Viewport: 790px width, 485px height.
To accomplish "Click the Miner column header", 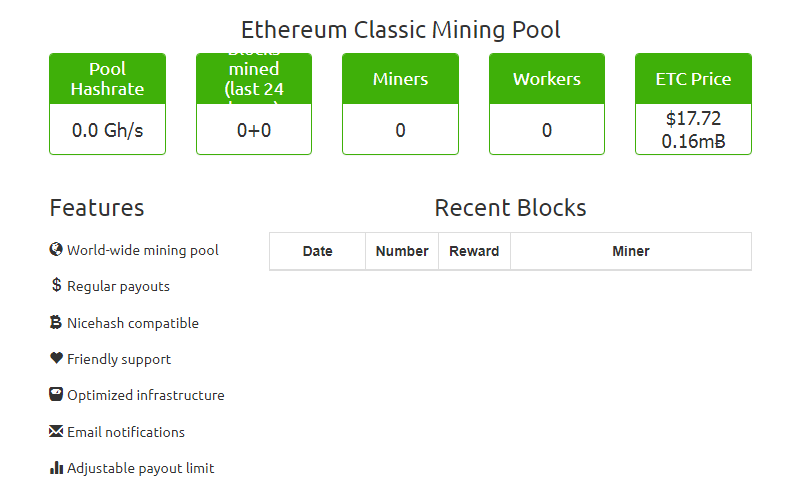I will point(631,251).
